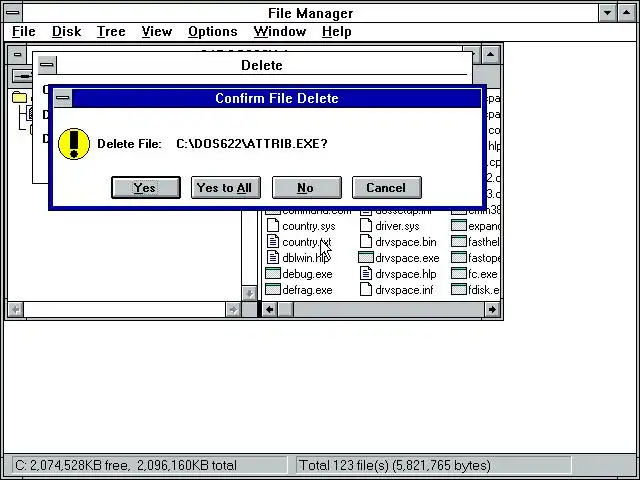Click the fc.exe program icon

click(459, 273)
